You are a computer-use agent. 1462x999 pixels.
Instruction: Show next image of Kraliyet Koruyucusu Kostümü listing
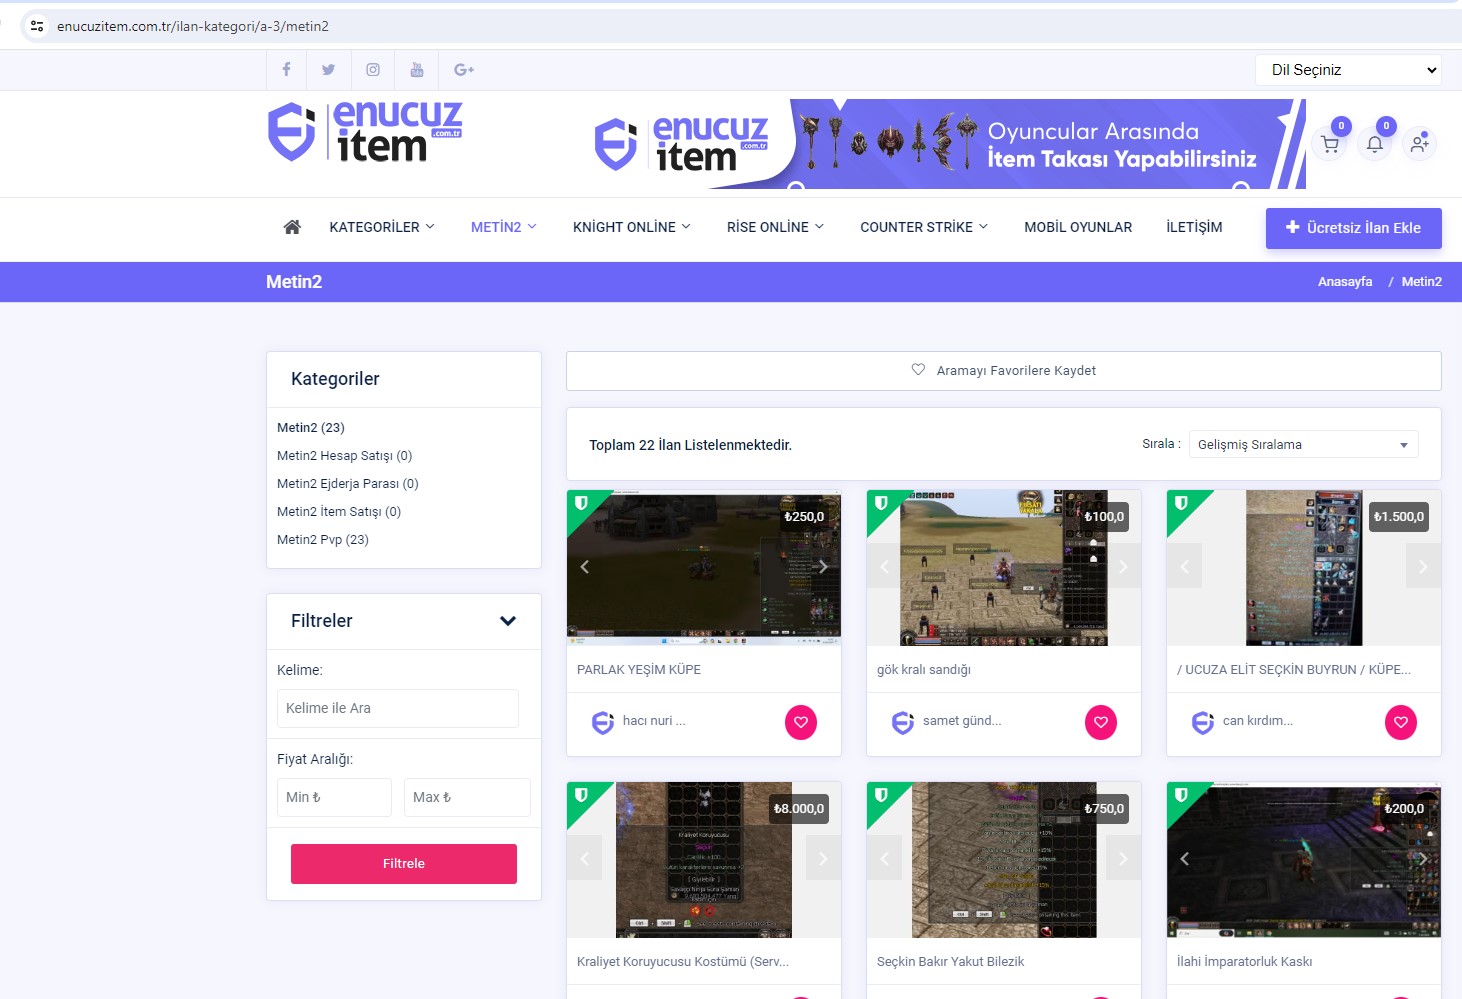click(x=823, y=859)
